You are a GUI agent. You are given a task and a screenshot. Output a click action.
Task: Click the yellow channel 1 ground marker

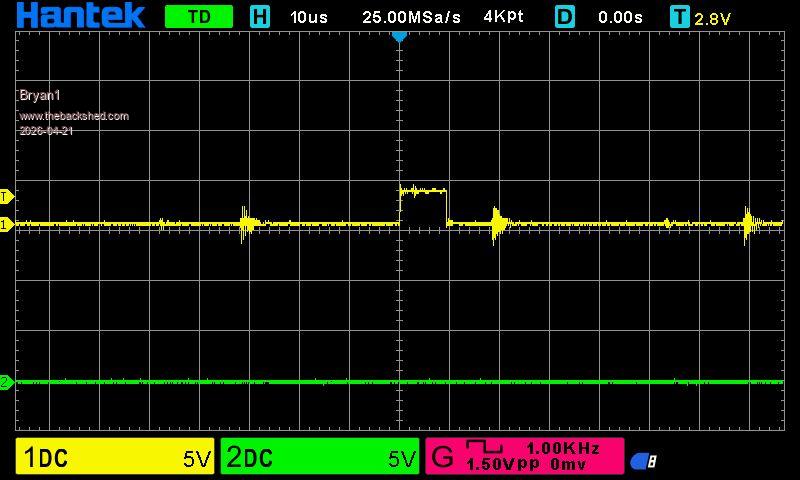(5, 224)
